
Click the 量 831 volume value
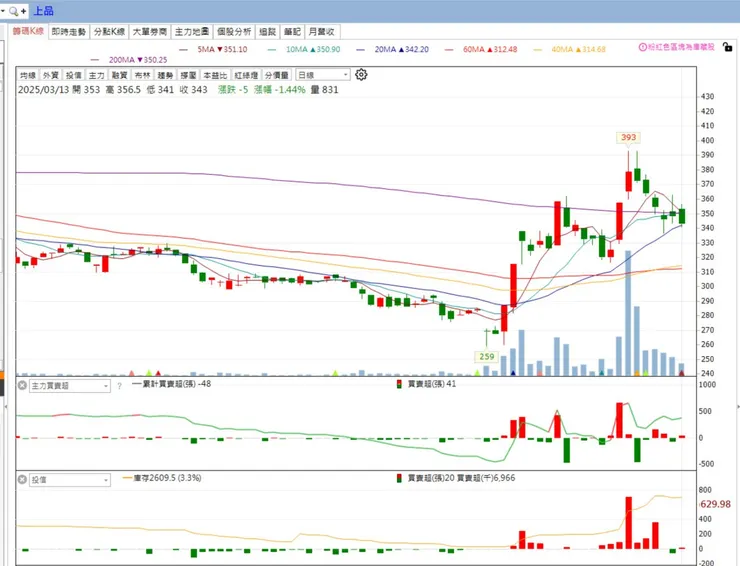click(x=324, y=90)
